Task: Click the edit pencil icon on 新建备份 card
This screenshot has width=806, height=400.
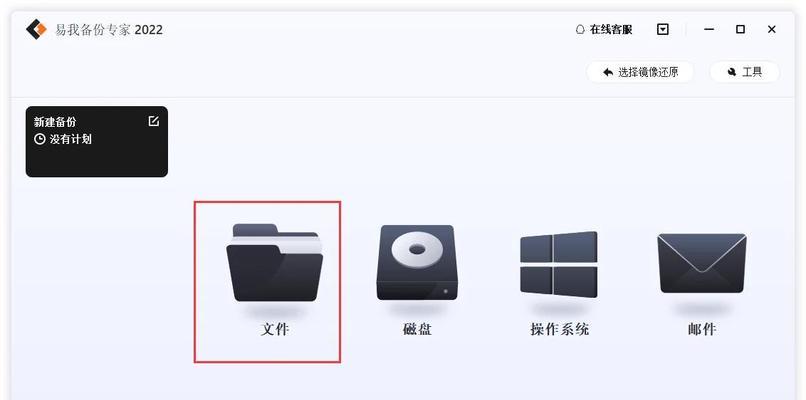Action: click(153, 121)
